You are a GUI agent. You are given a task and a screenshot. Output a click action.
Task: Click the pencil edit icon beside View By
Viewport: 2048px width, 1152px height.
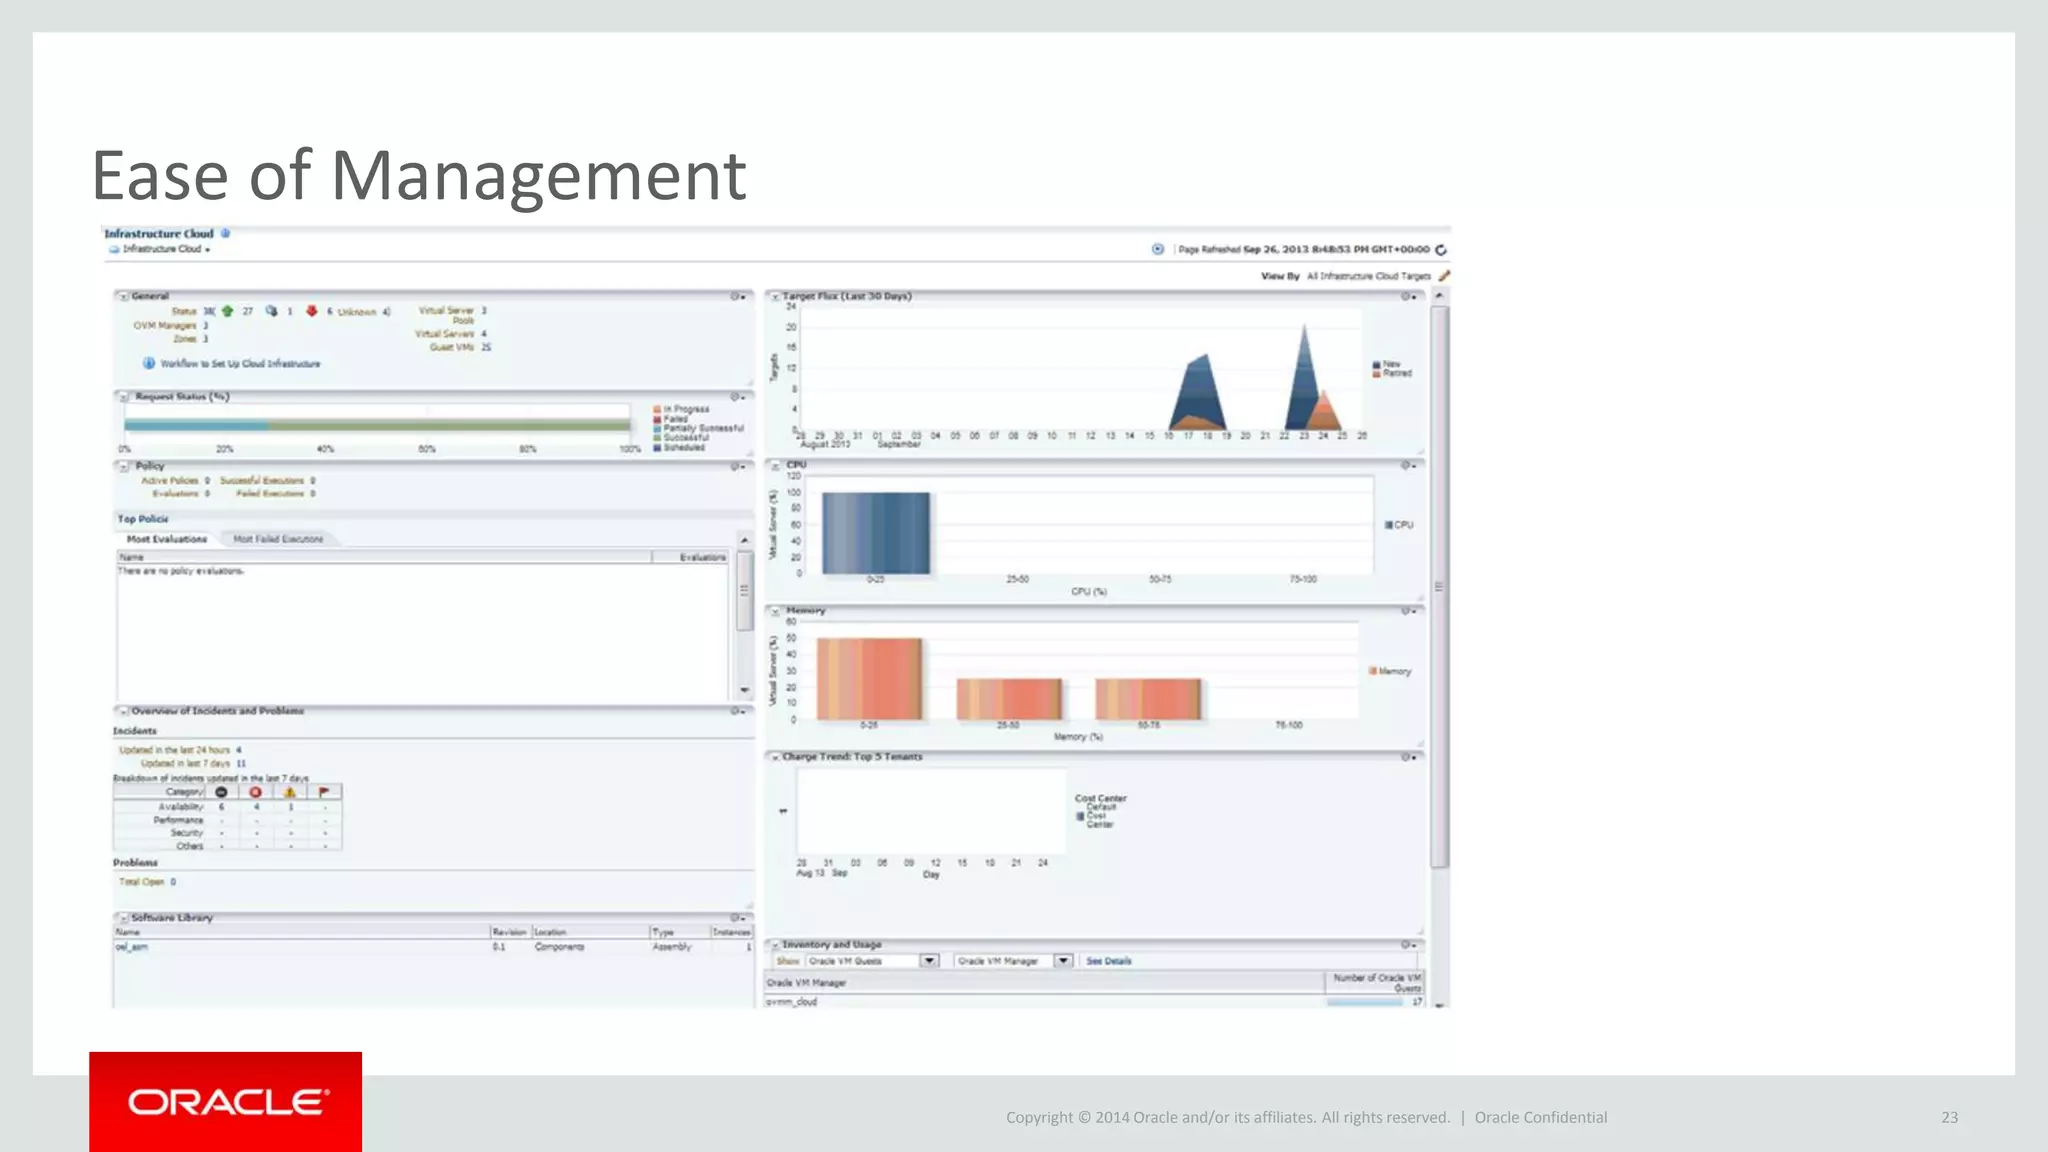(1443, 276)
